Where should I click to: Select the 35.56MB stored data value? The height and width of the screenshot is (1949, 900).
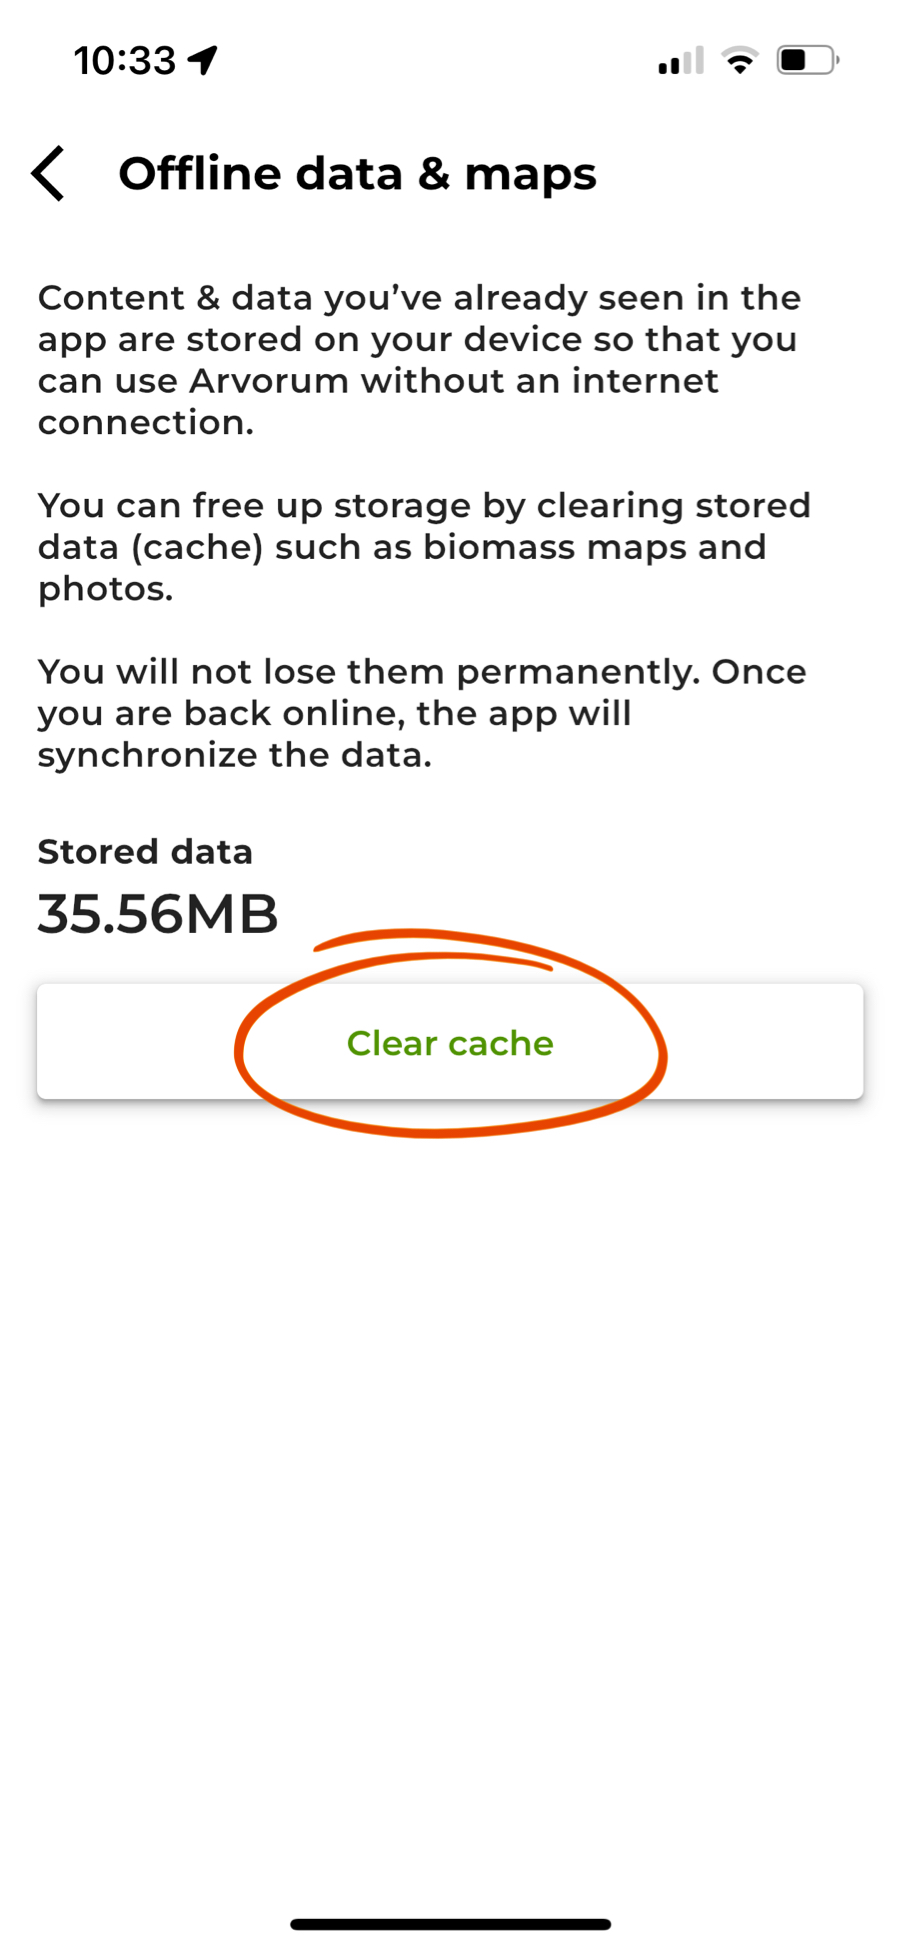158,914
